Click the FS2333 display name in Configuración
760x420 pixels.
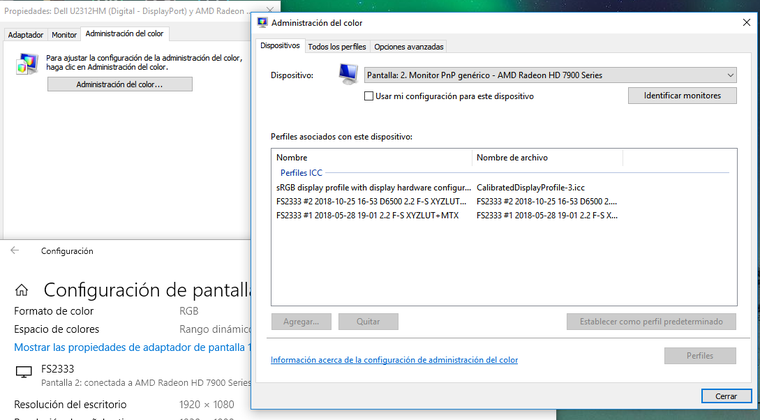click(x=58, y=369)
